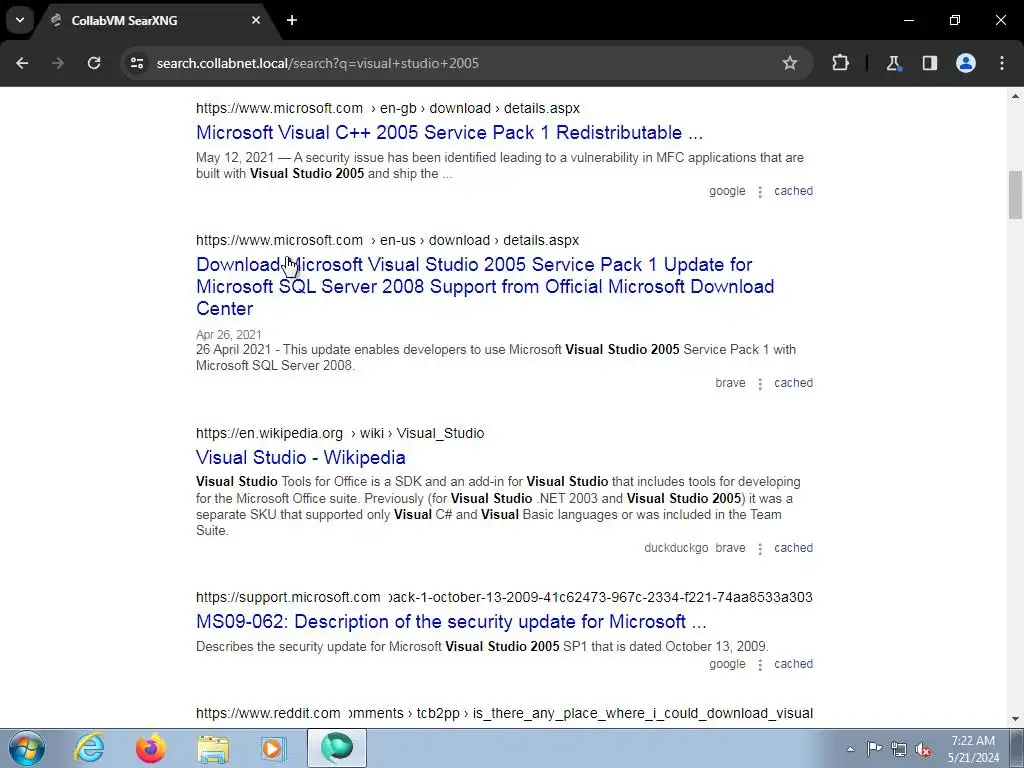The height and width of the screenshot is (768, 1024).
Task: Open the Windows Start menu
Action: pyautogui.click(x=27, y=748)
